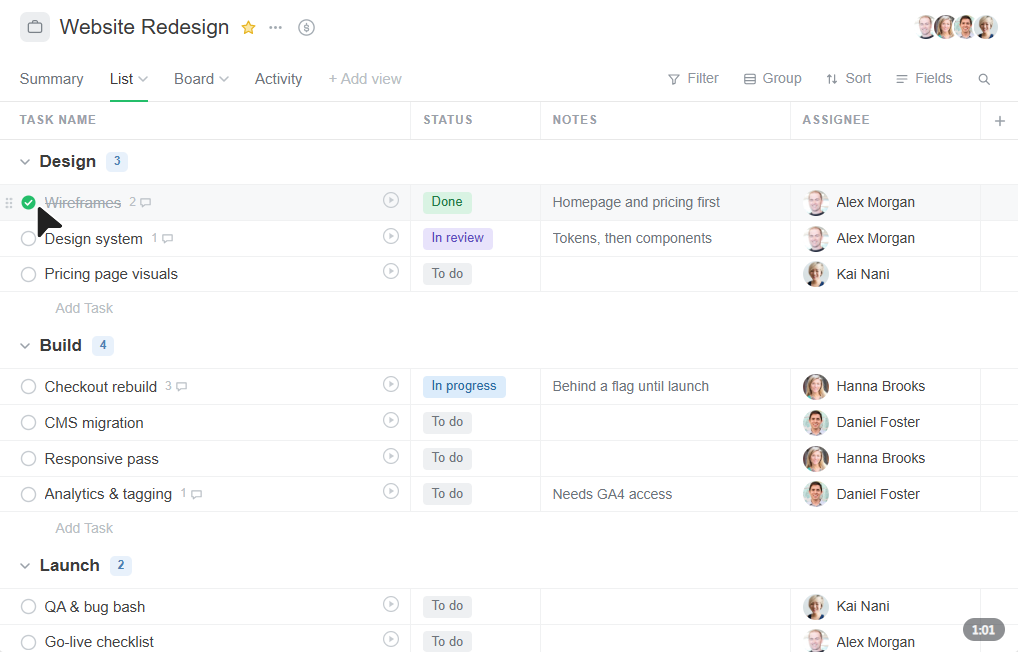Screen dimensions: 1018x652
Task: Start timer for Pricing page visuals
Action: 391,271
